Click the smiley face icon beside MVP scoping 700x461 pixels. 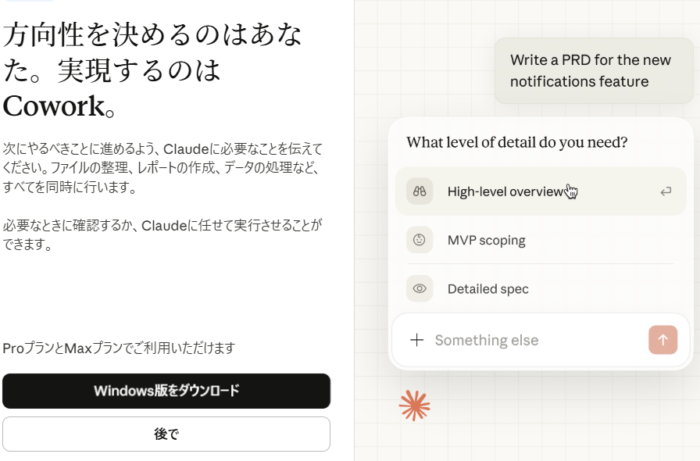[420, 240]
